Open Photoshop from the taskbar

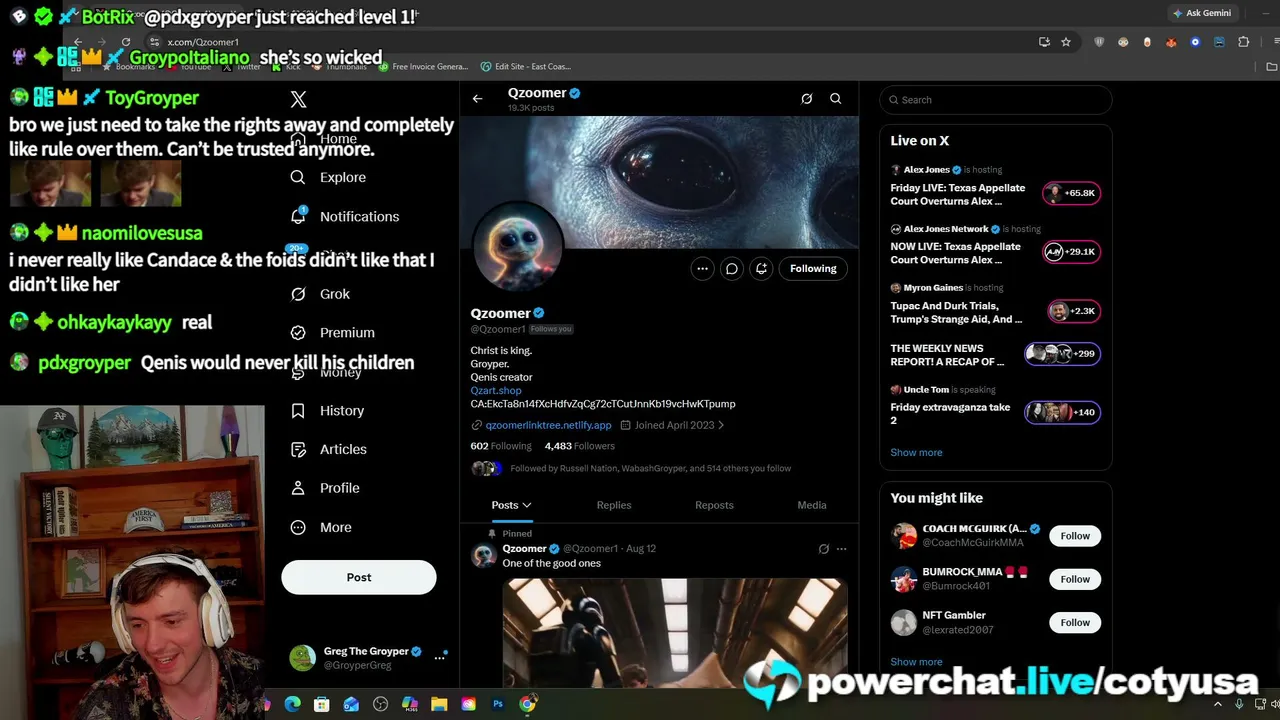point(498,704)
